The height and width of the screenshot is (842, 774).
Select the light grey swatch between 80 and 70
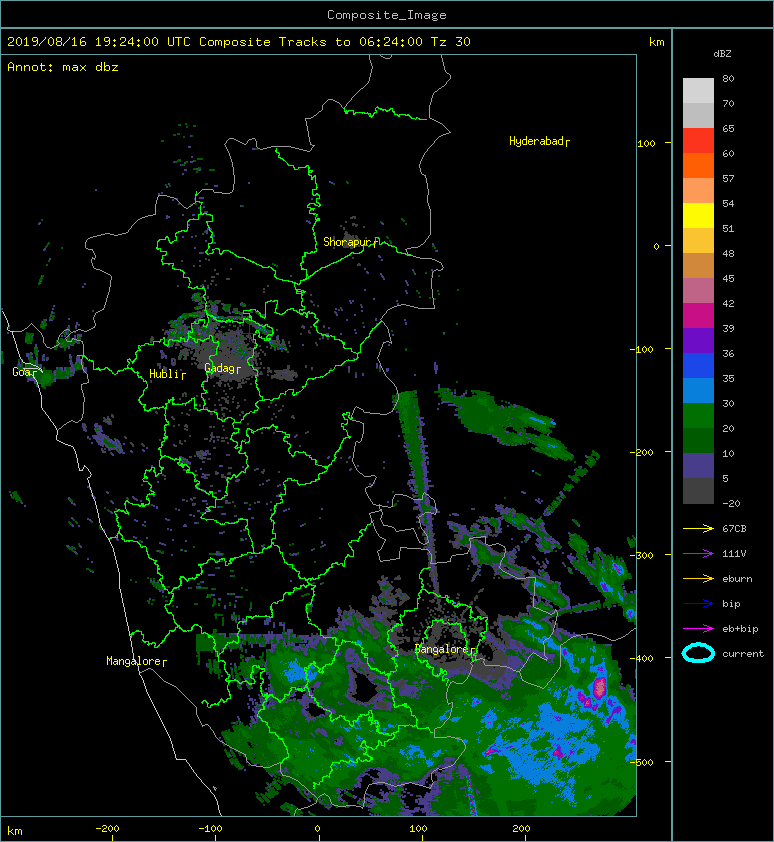pos(698,91)
